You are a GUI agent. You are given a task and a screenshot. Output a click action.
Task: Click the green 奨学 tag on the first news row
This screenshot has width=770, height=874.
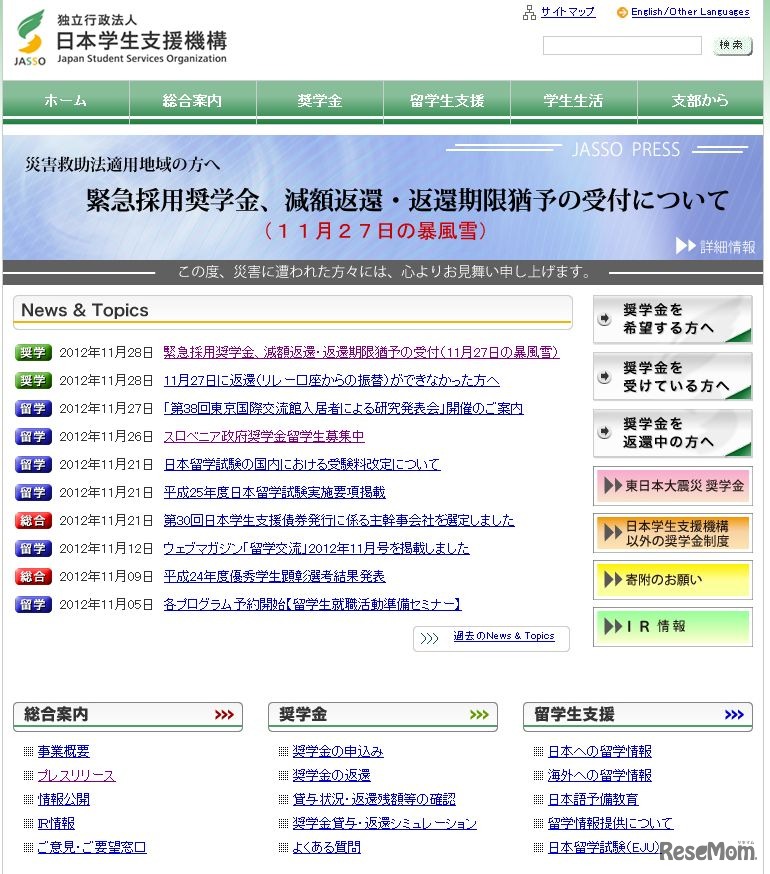pos(33,352)
